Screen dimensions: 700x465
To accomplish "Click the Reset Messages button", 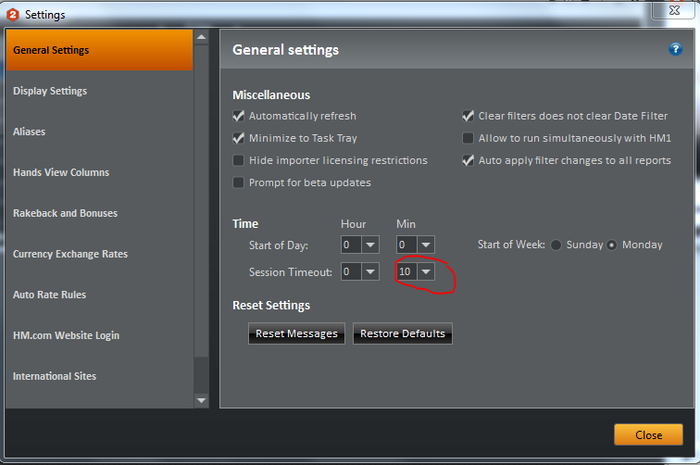I will click(x=296, y=333).
